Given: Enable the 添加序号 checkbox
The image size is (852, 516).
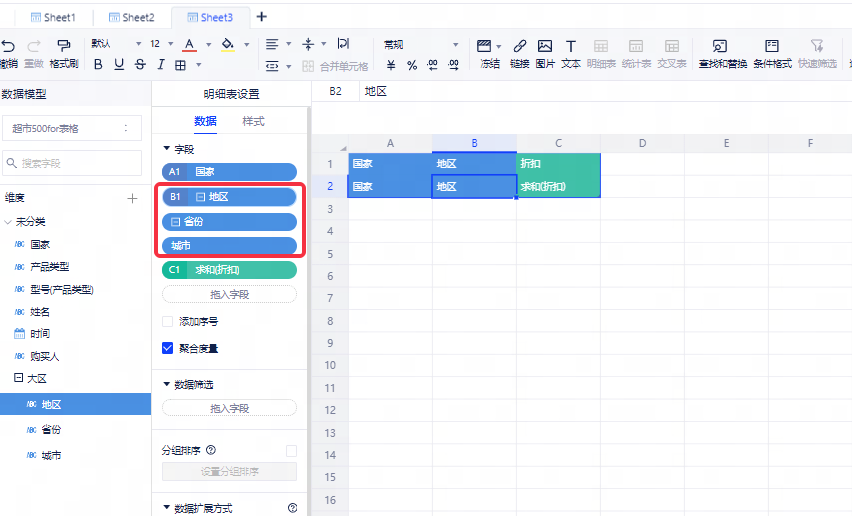Looking at the screenshot, I should coord(168,322).
